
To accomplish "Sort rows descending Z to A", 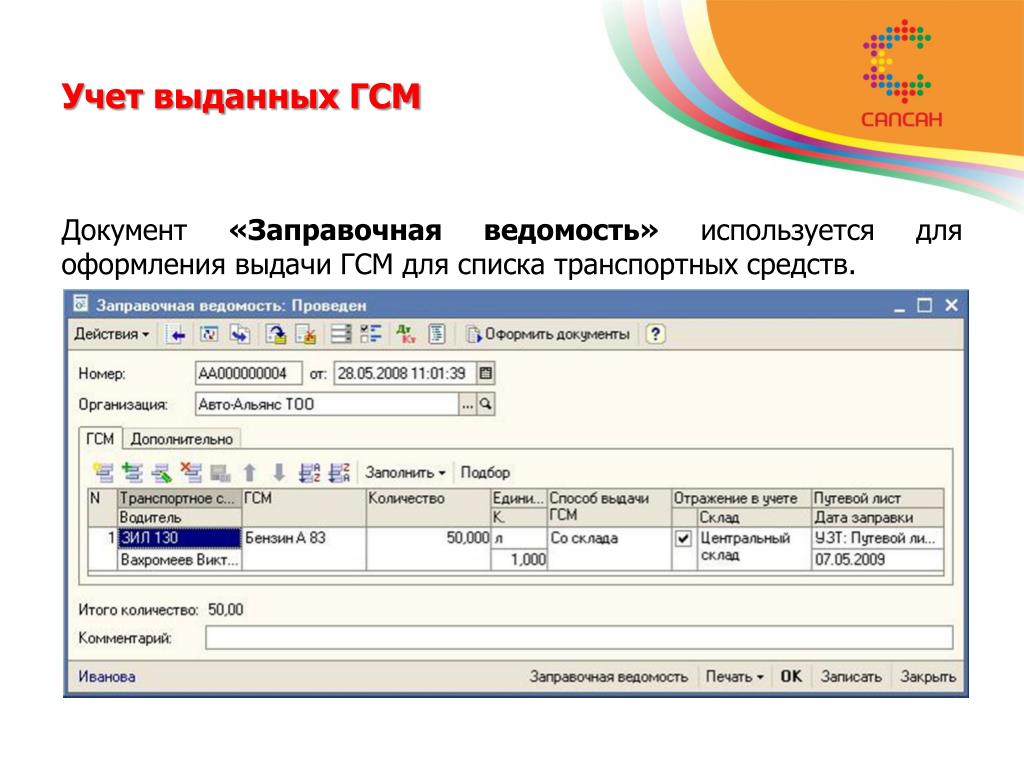I will pyautogui.click(x=340, y=472).
